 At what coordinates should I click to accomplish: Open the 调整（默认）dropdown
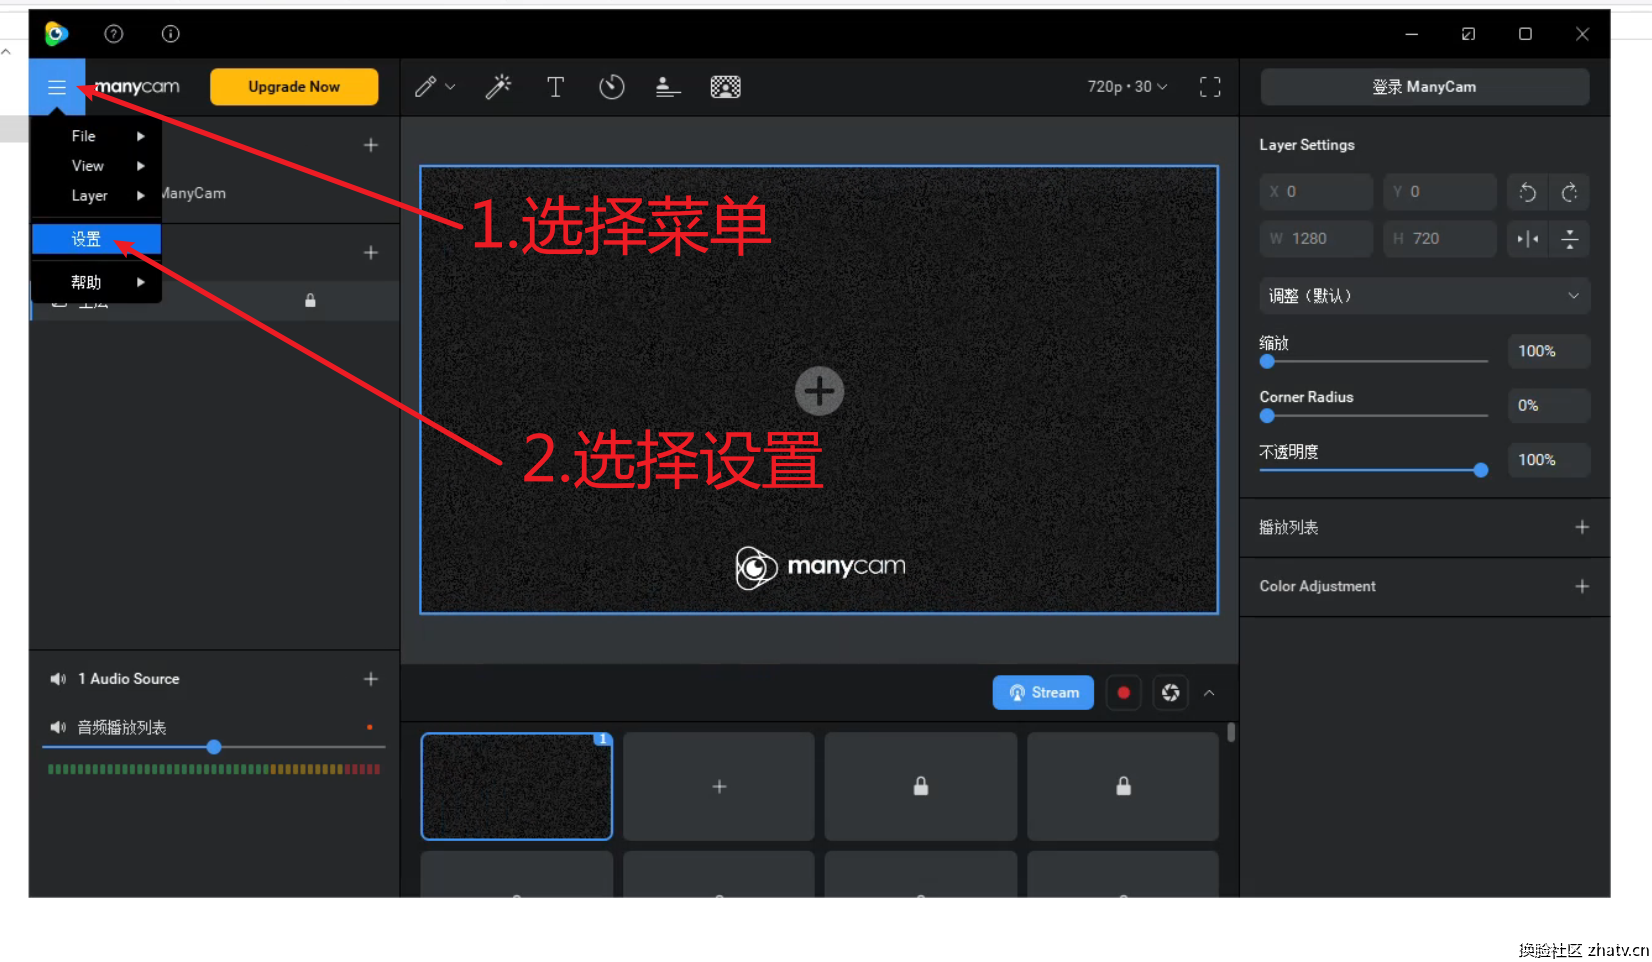pyautogui.click(x=1424, y=296)
